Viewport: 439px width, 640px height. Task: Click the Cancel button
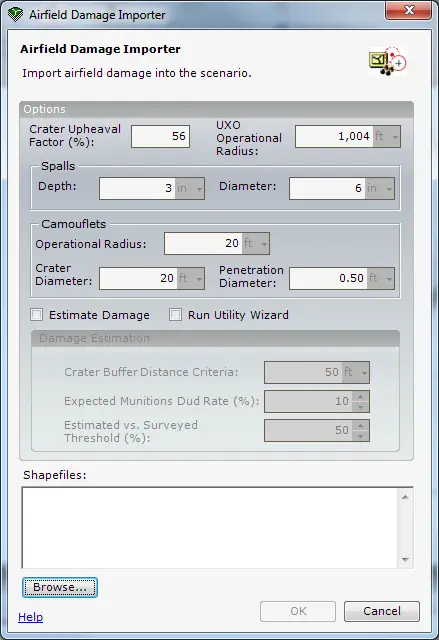(x=382, y=611)
